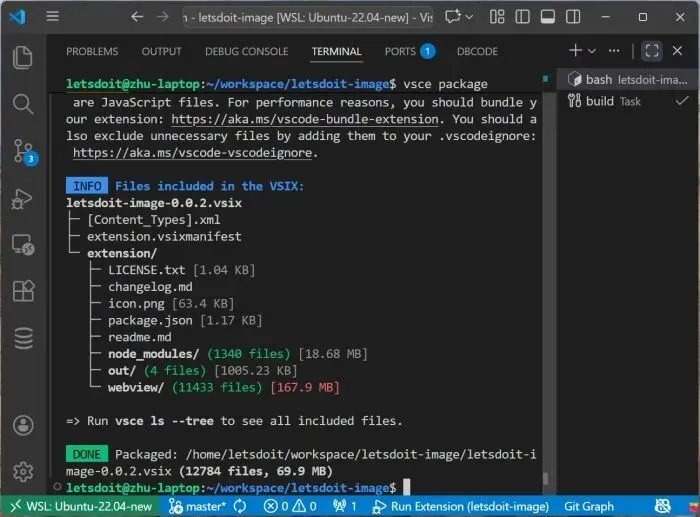Screen dimensions: 700x517
Task: Toggle secondary side bar visibility
Action: point(573,17)
